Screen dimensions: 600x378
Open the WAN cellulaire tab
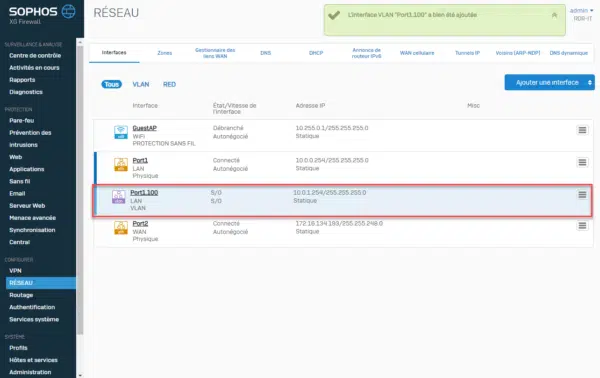point(417,53)
